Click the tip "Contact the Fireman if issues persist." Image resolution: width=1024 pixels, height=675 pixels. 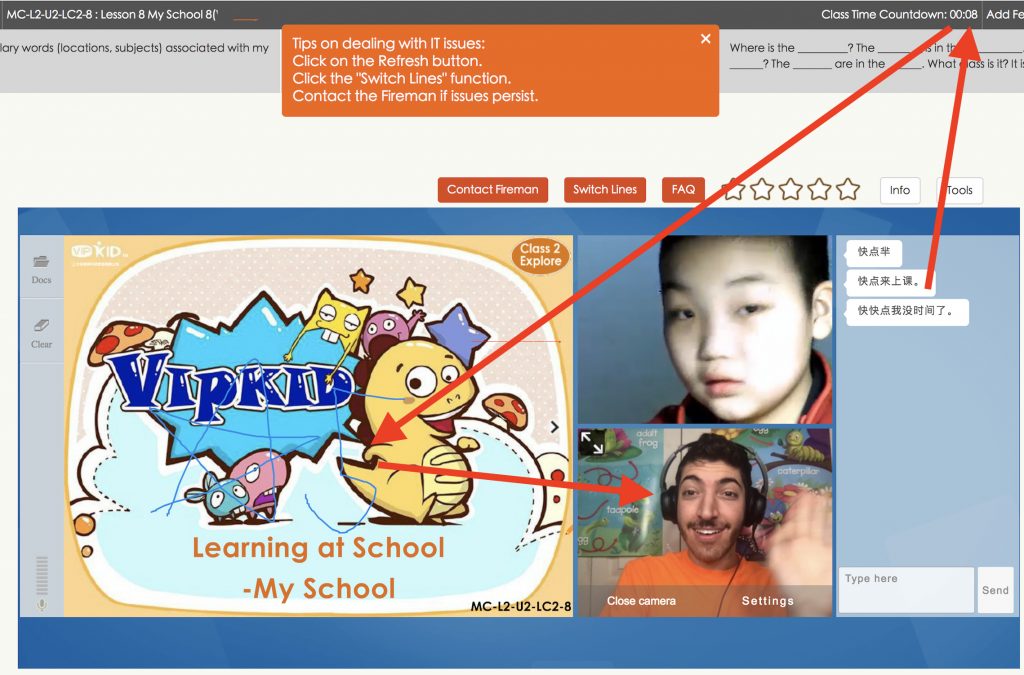(415, 96)
